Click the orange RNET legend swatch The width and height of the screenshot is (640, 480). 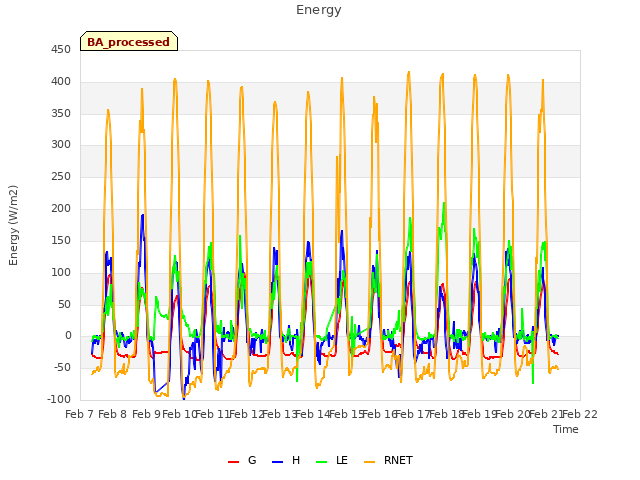(x=369, y=462)
